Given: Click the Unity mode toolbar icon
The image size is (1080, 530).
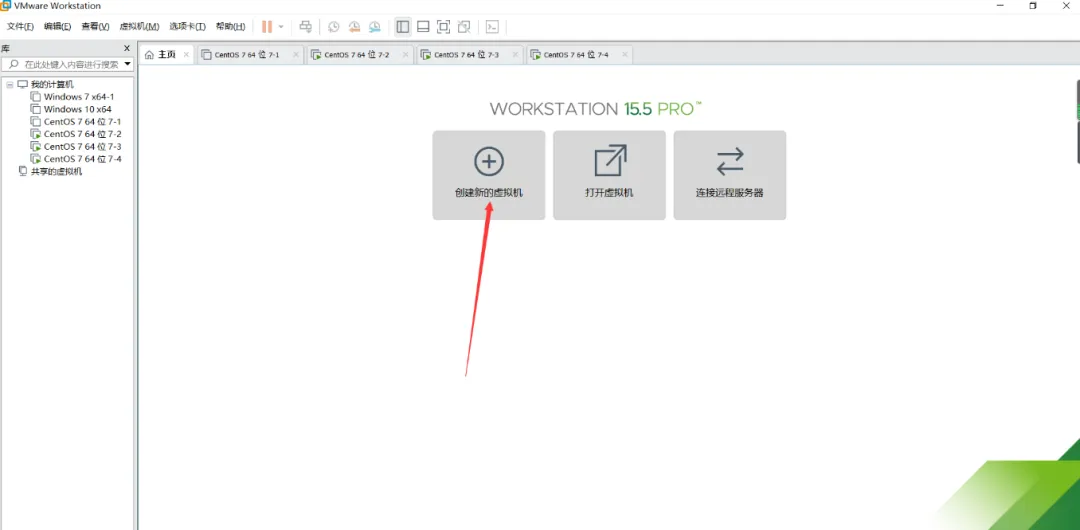Looking at the screenshot, I should click(464, 27).
